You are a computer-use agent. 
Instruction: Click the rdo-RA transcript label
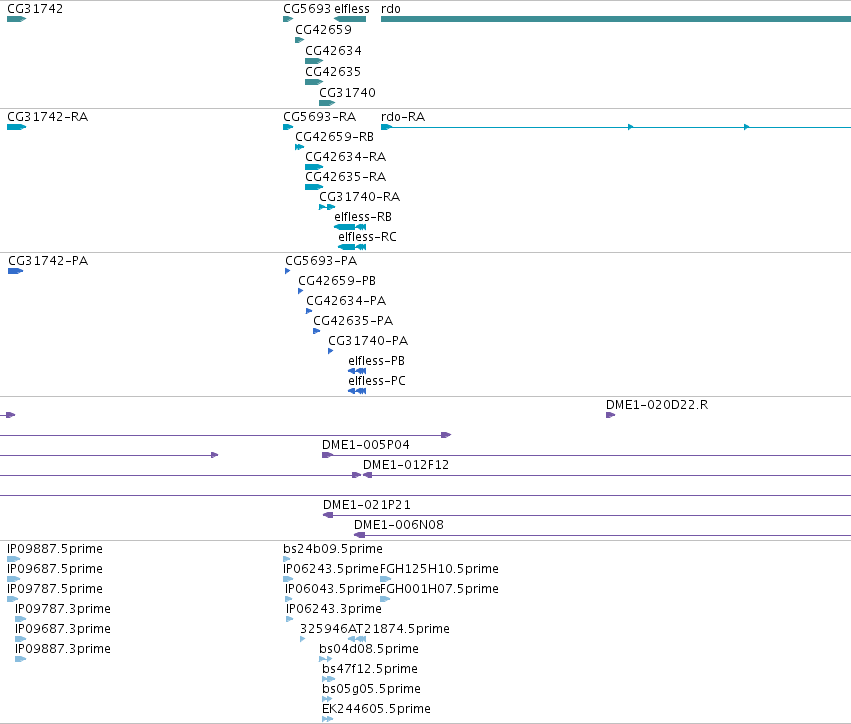(403, 117)
